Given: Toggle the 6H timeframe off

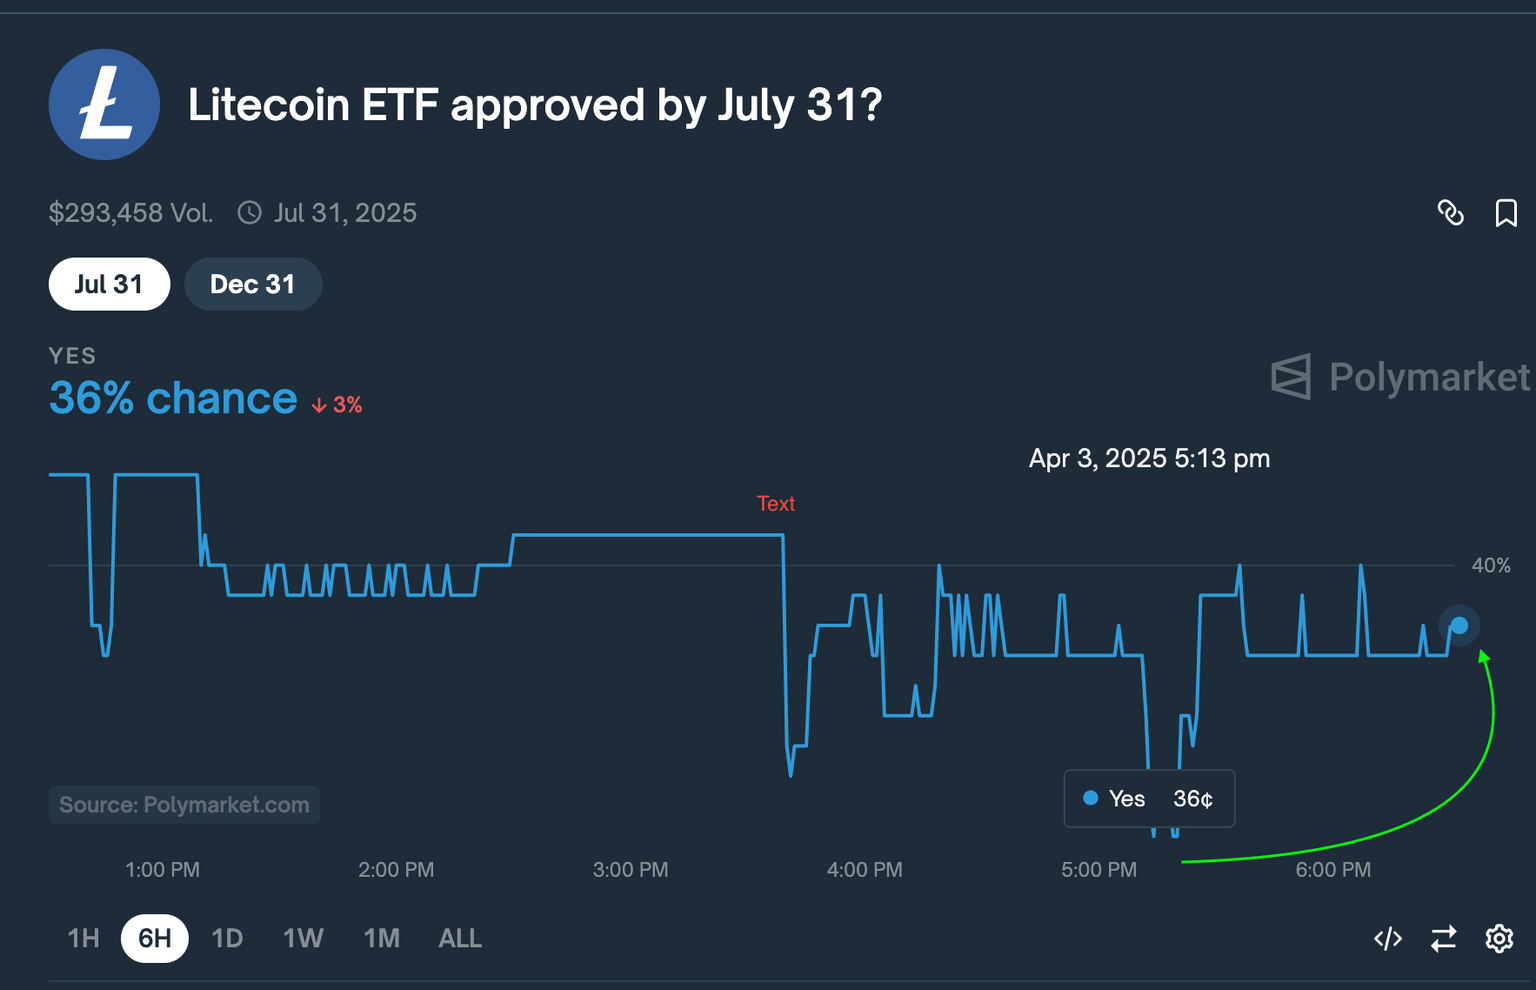Looking at the screenshot, I should 154,938.
